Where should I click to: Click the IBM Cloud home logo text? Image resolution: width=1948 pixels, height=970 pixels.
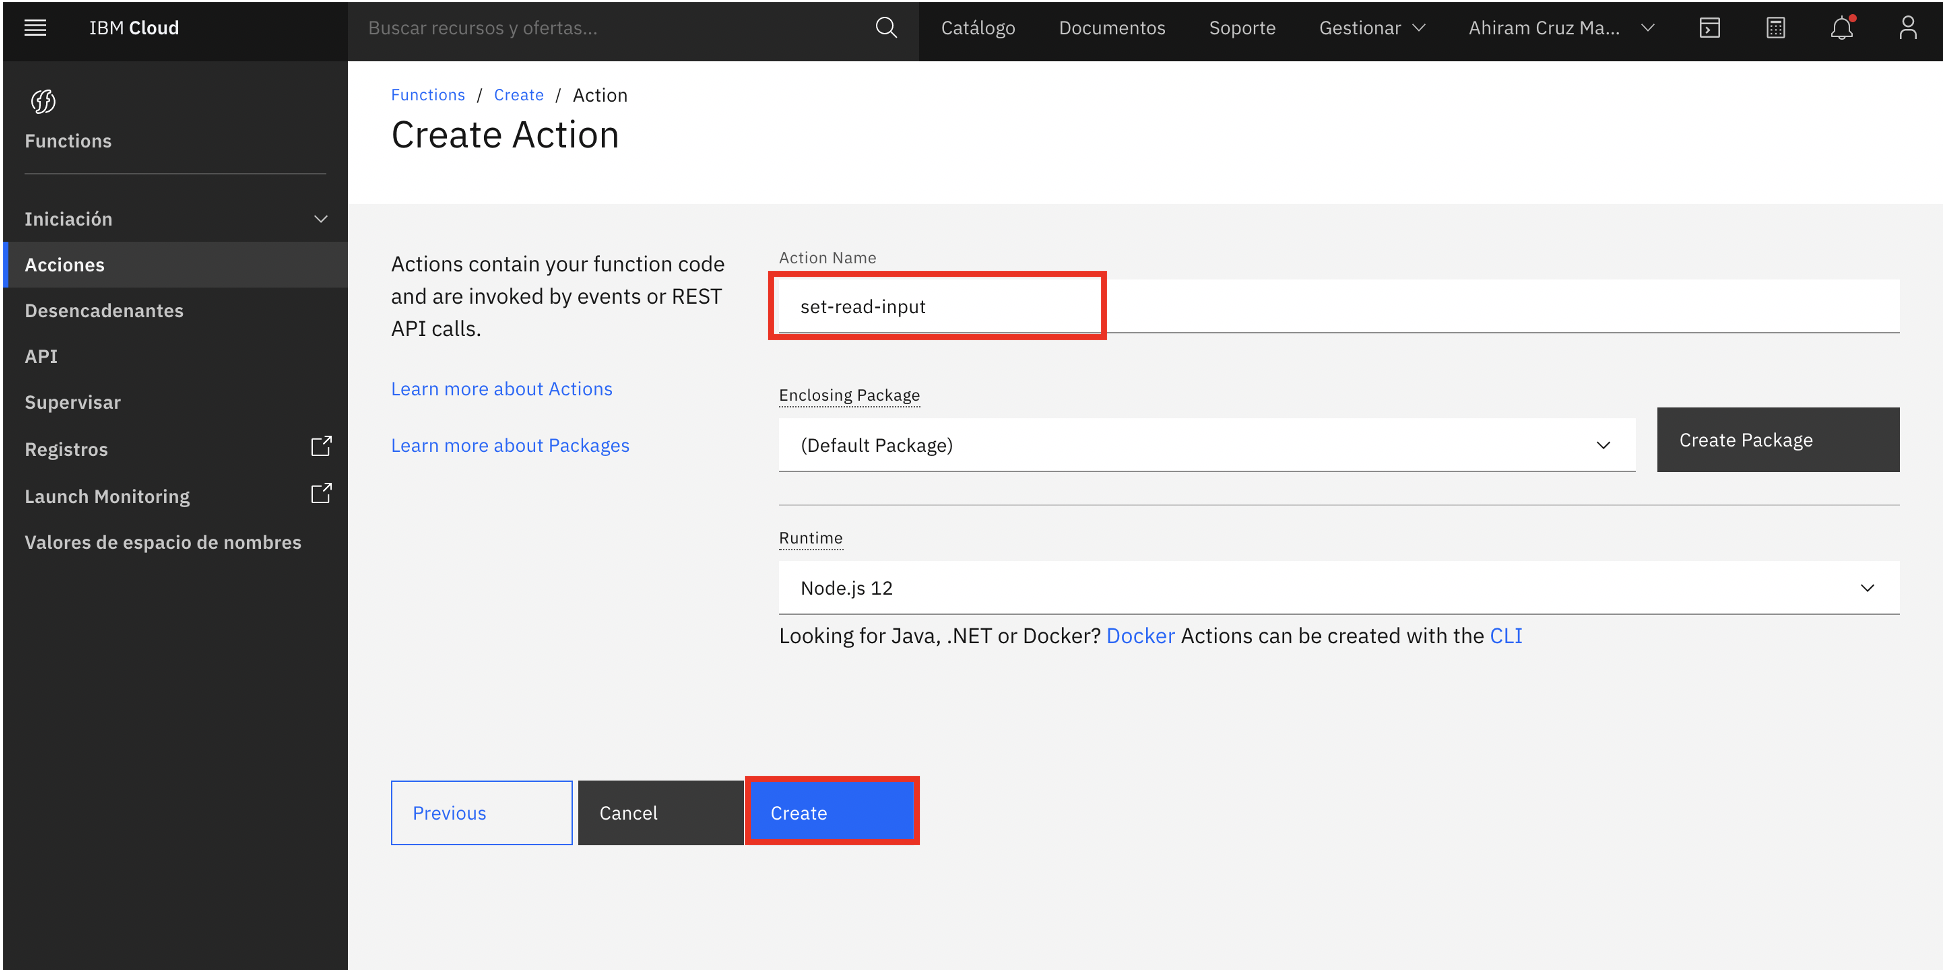click(134, 28)
